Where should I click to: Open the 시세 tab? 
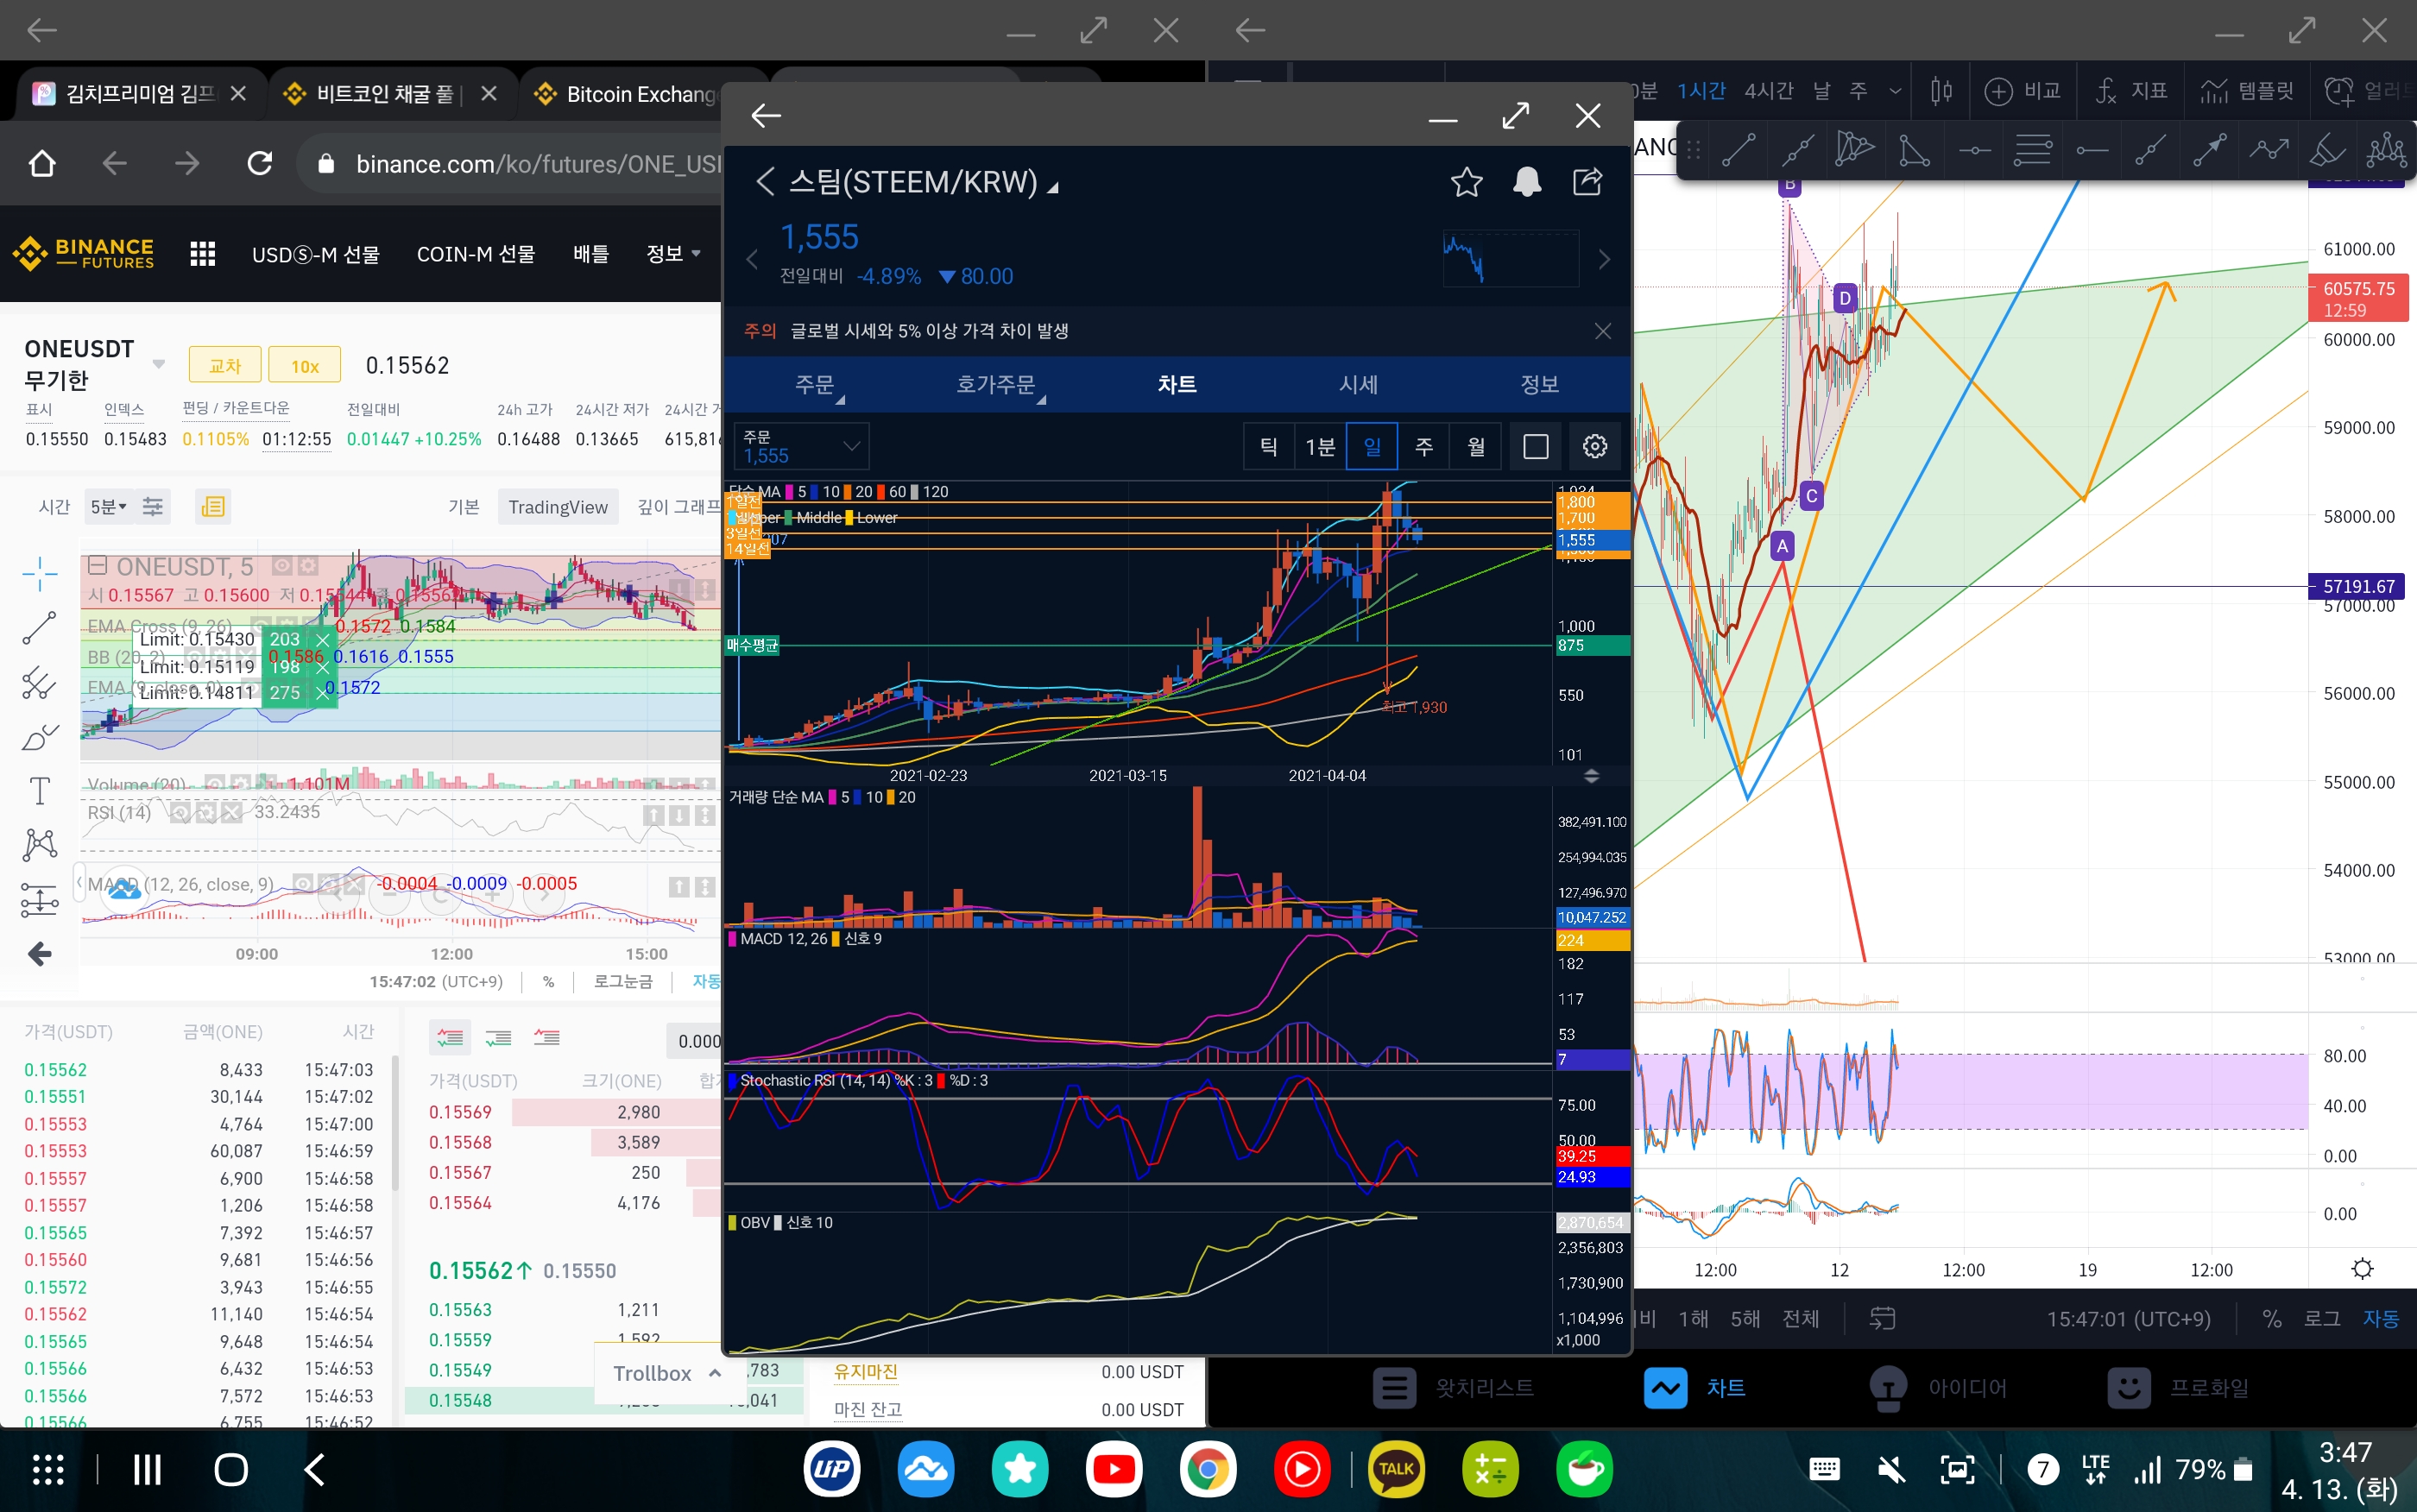(1358, 384)
